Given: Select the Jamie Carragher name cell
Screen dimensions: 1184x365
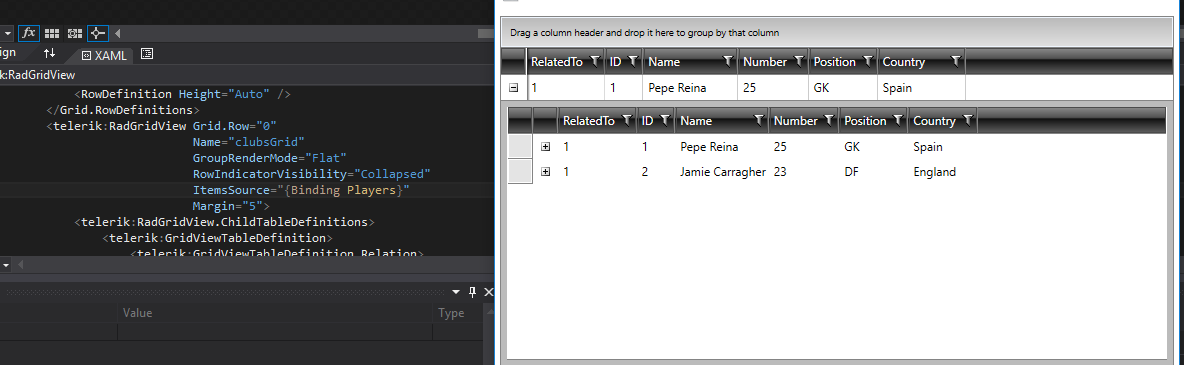Looking at the screenshot, I should pyautogui.click(x=723, y=172).
